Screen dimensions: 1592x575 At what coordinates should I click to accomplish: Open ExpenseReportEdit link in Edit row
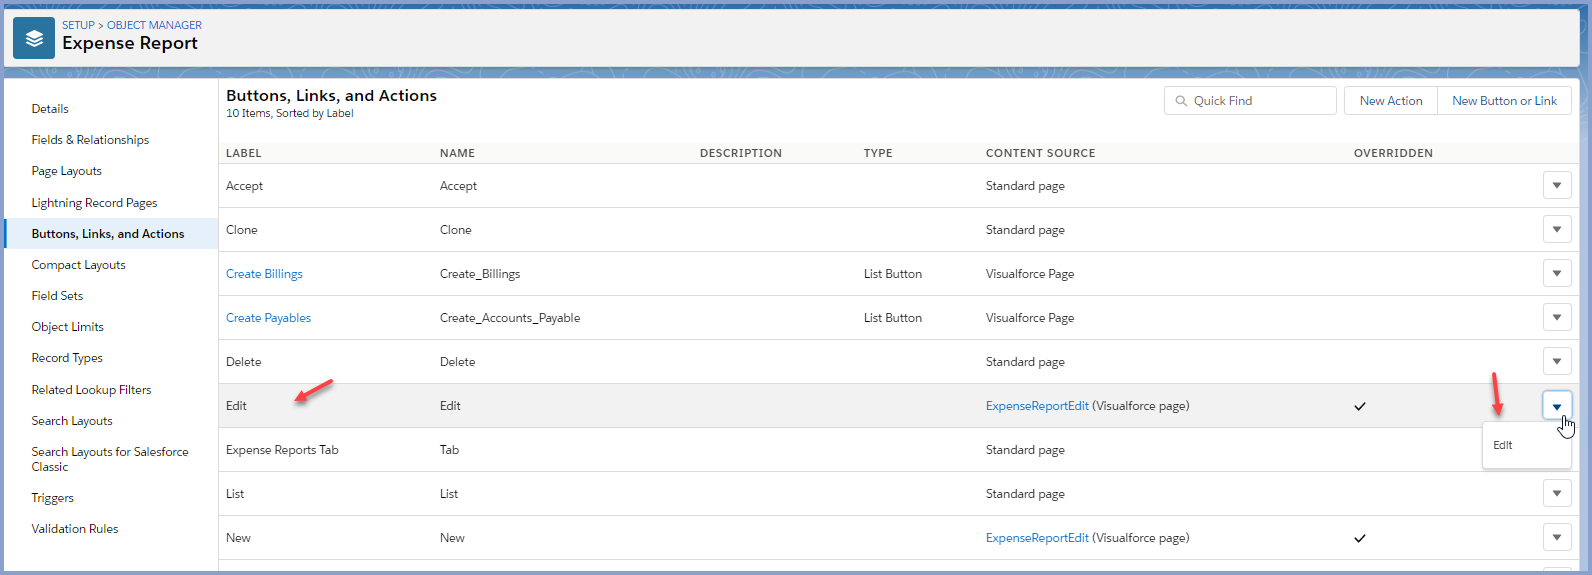1037,406
